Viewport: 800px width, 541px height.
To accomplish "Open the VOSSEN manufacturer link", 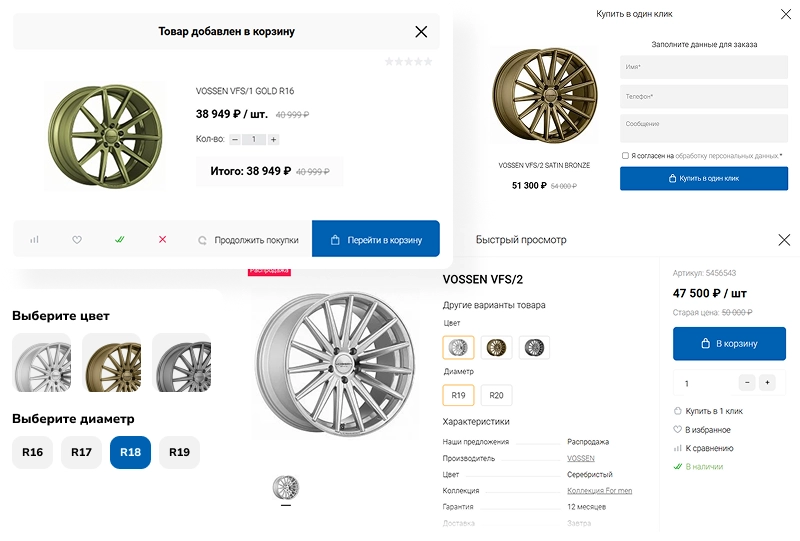I will coord(580,458).
